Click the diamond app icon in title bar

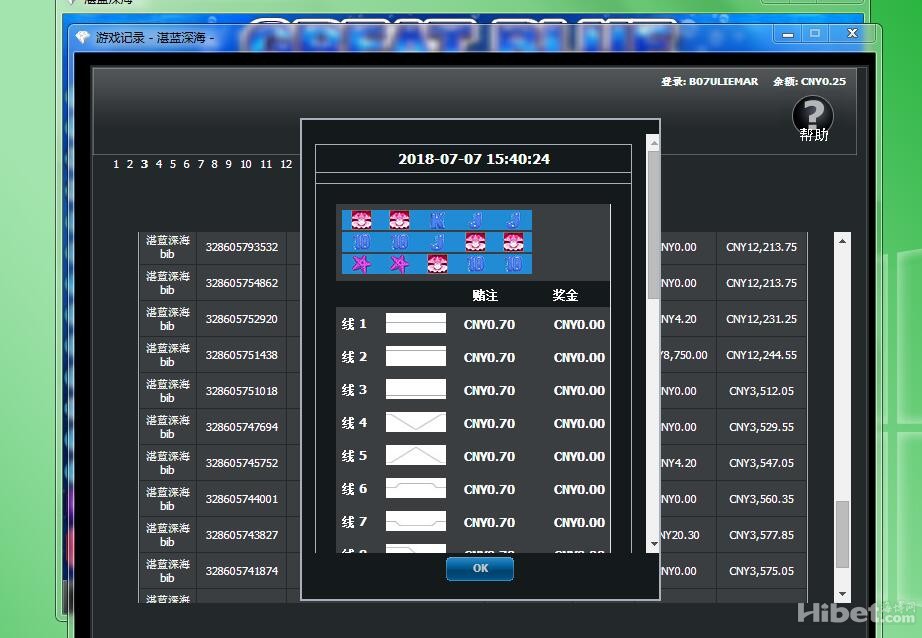click(83, 37)
